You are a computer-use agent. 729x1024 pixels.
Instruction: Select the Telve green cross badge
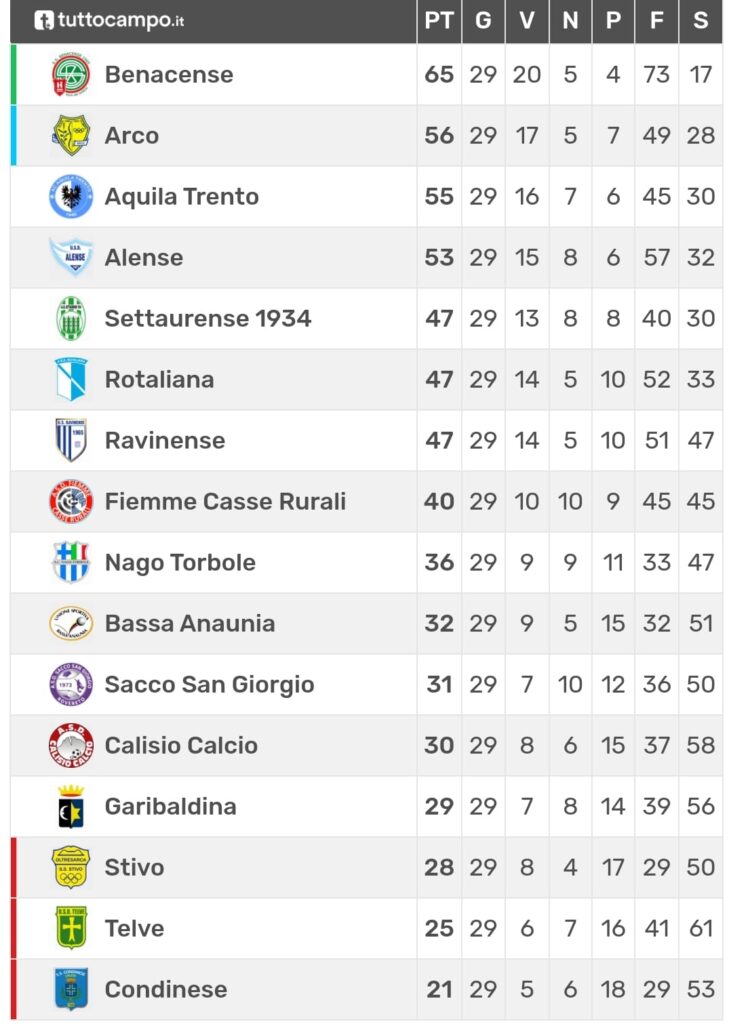[71, 928]
